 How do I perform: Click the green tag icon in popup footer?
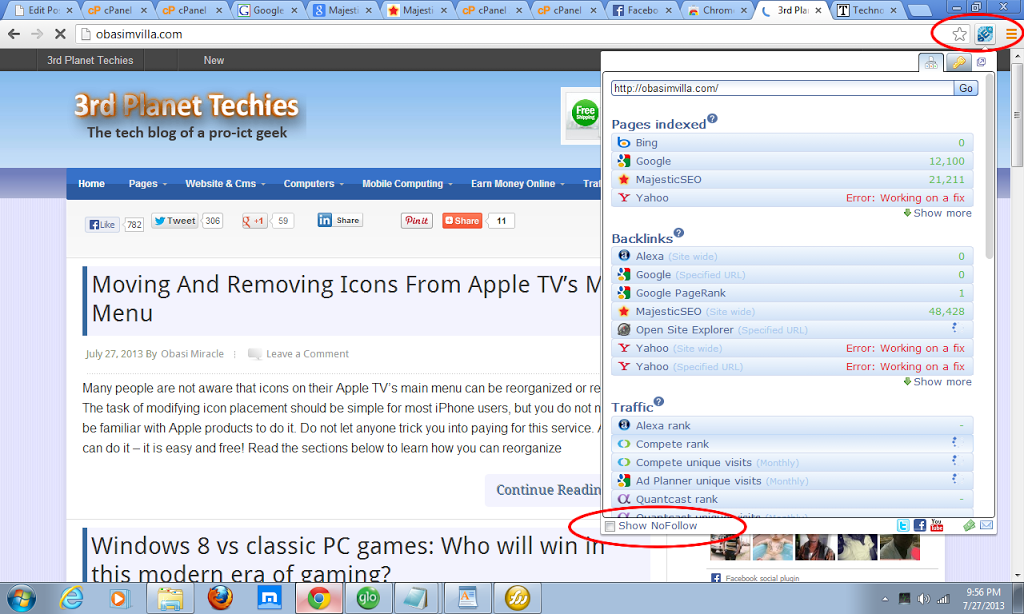[969, 525]
